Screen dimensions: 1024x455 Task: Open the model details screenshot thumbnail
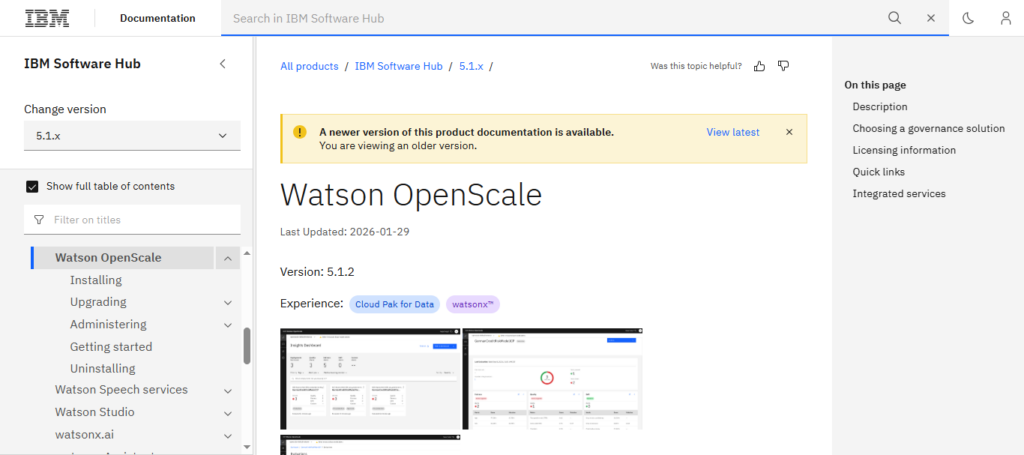point(553,379)
